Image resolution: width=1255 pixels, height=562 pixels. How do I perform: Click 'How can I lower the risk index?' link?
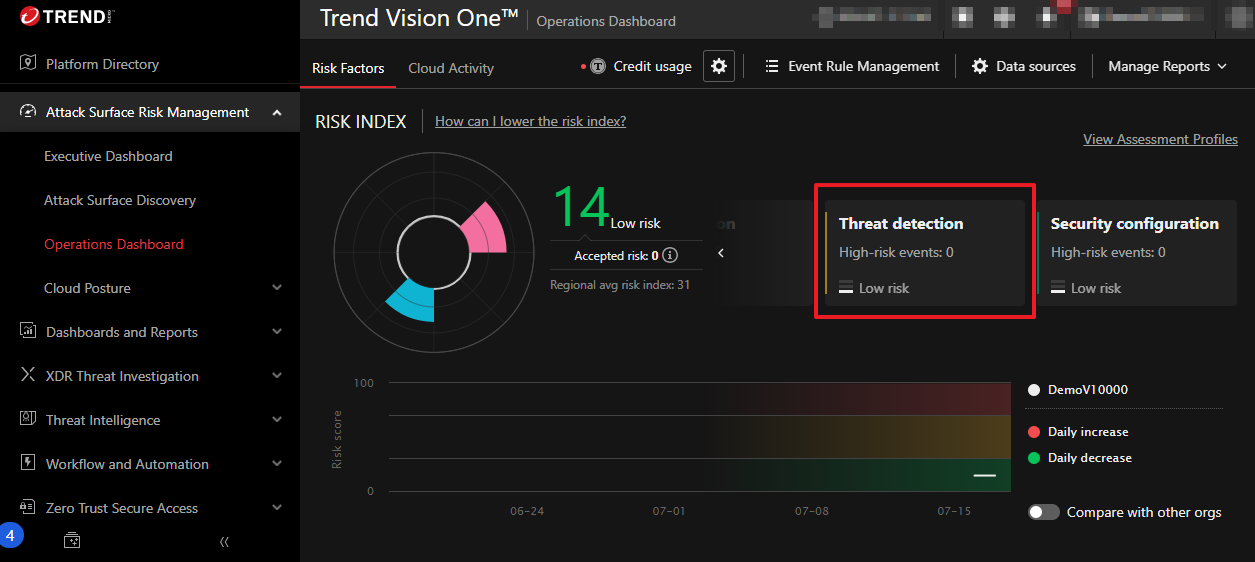point(530,121)
